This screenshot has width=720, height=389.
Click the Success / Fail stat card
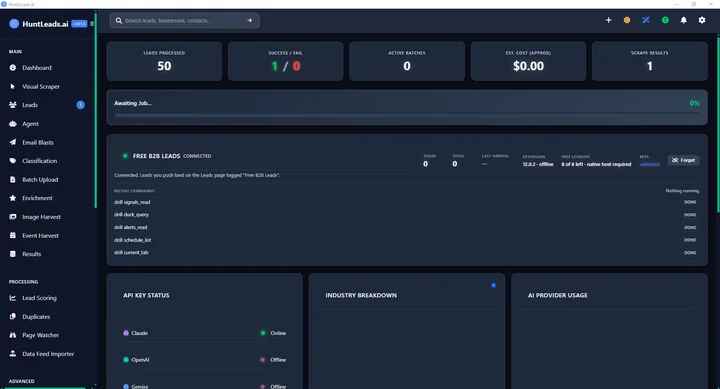click(285, 61)
